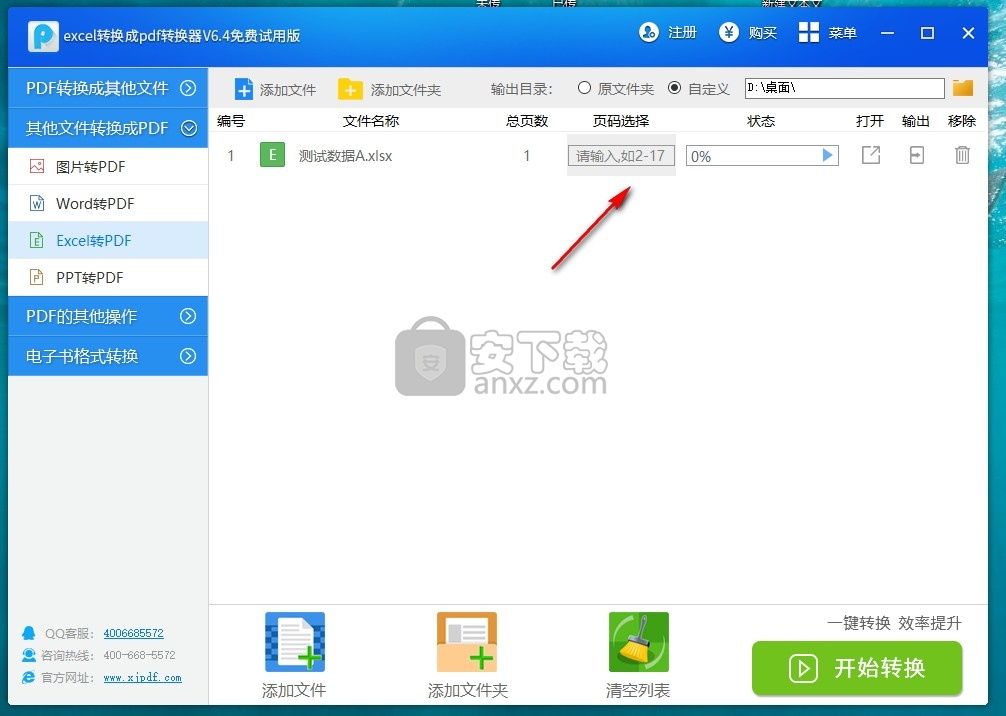Screen dimensions: 1006x716
Task: Click the 页码选择 column header
Action: [620, 121]
